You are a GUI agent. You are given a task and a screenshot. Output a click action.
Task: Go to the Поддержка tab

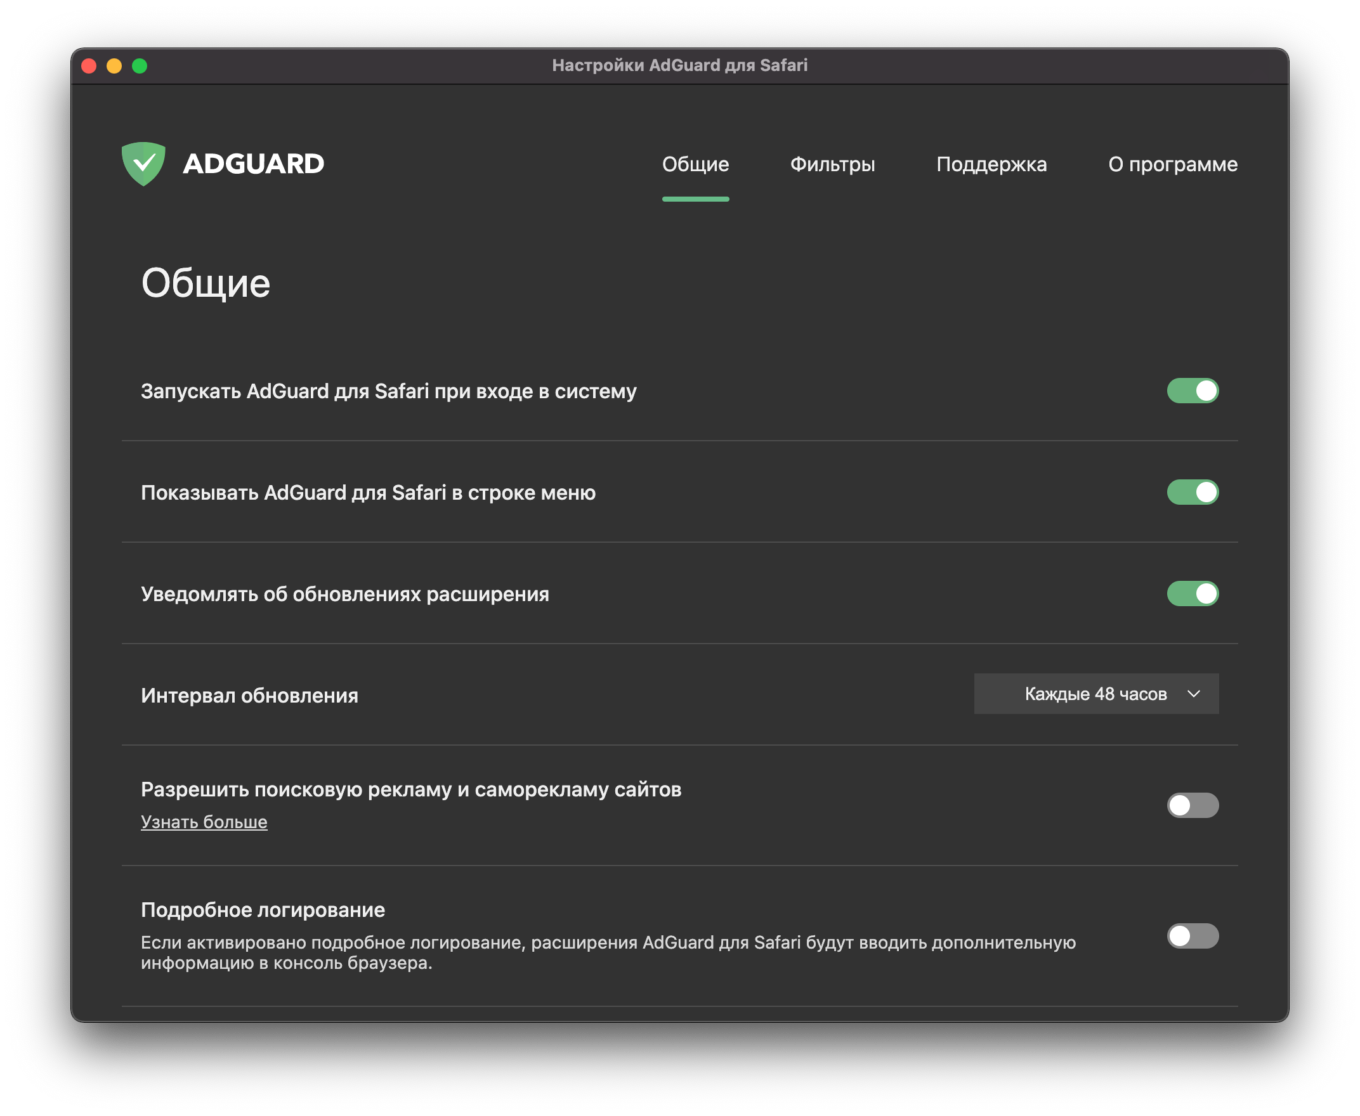pos(991,164)
